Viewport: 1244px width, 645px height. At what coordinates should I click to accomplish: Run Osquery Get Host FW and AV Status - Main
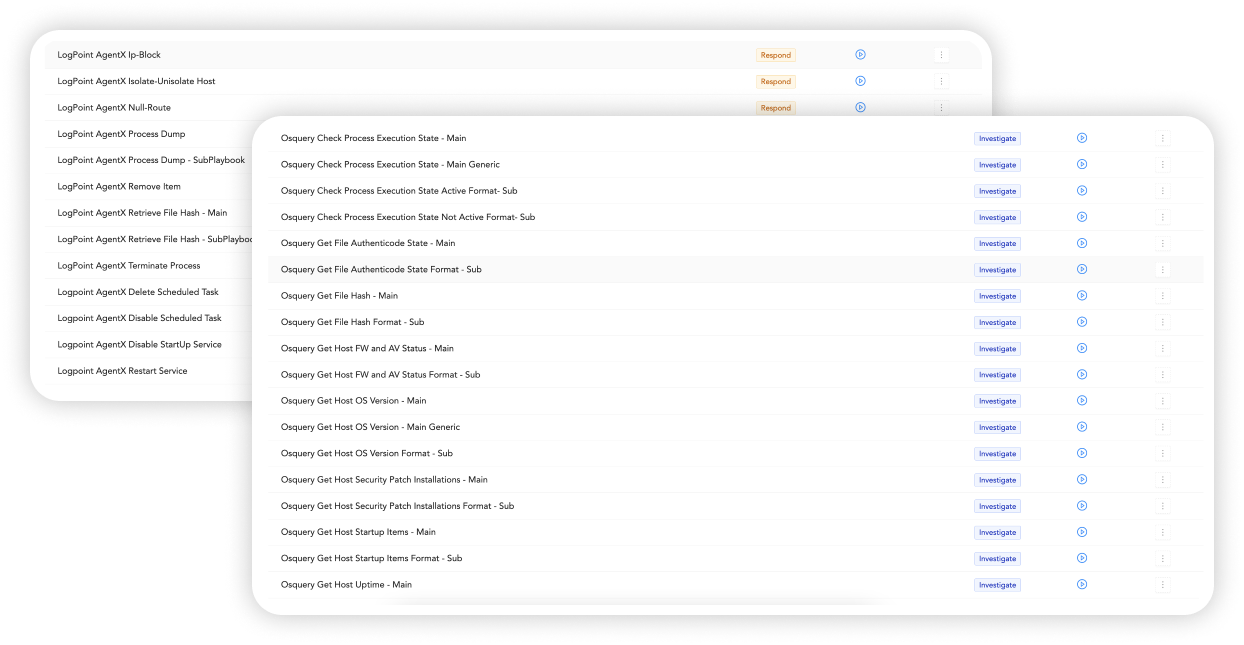[1082, 348]
